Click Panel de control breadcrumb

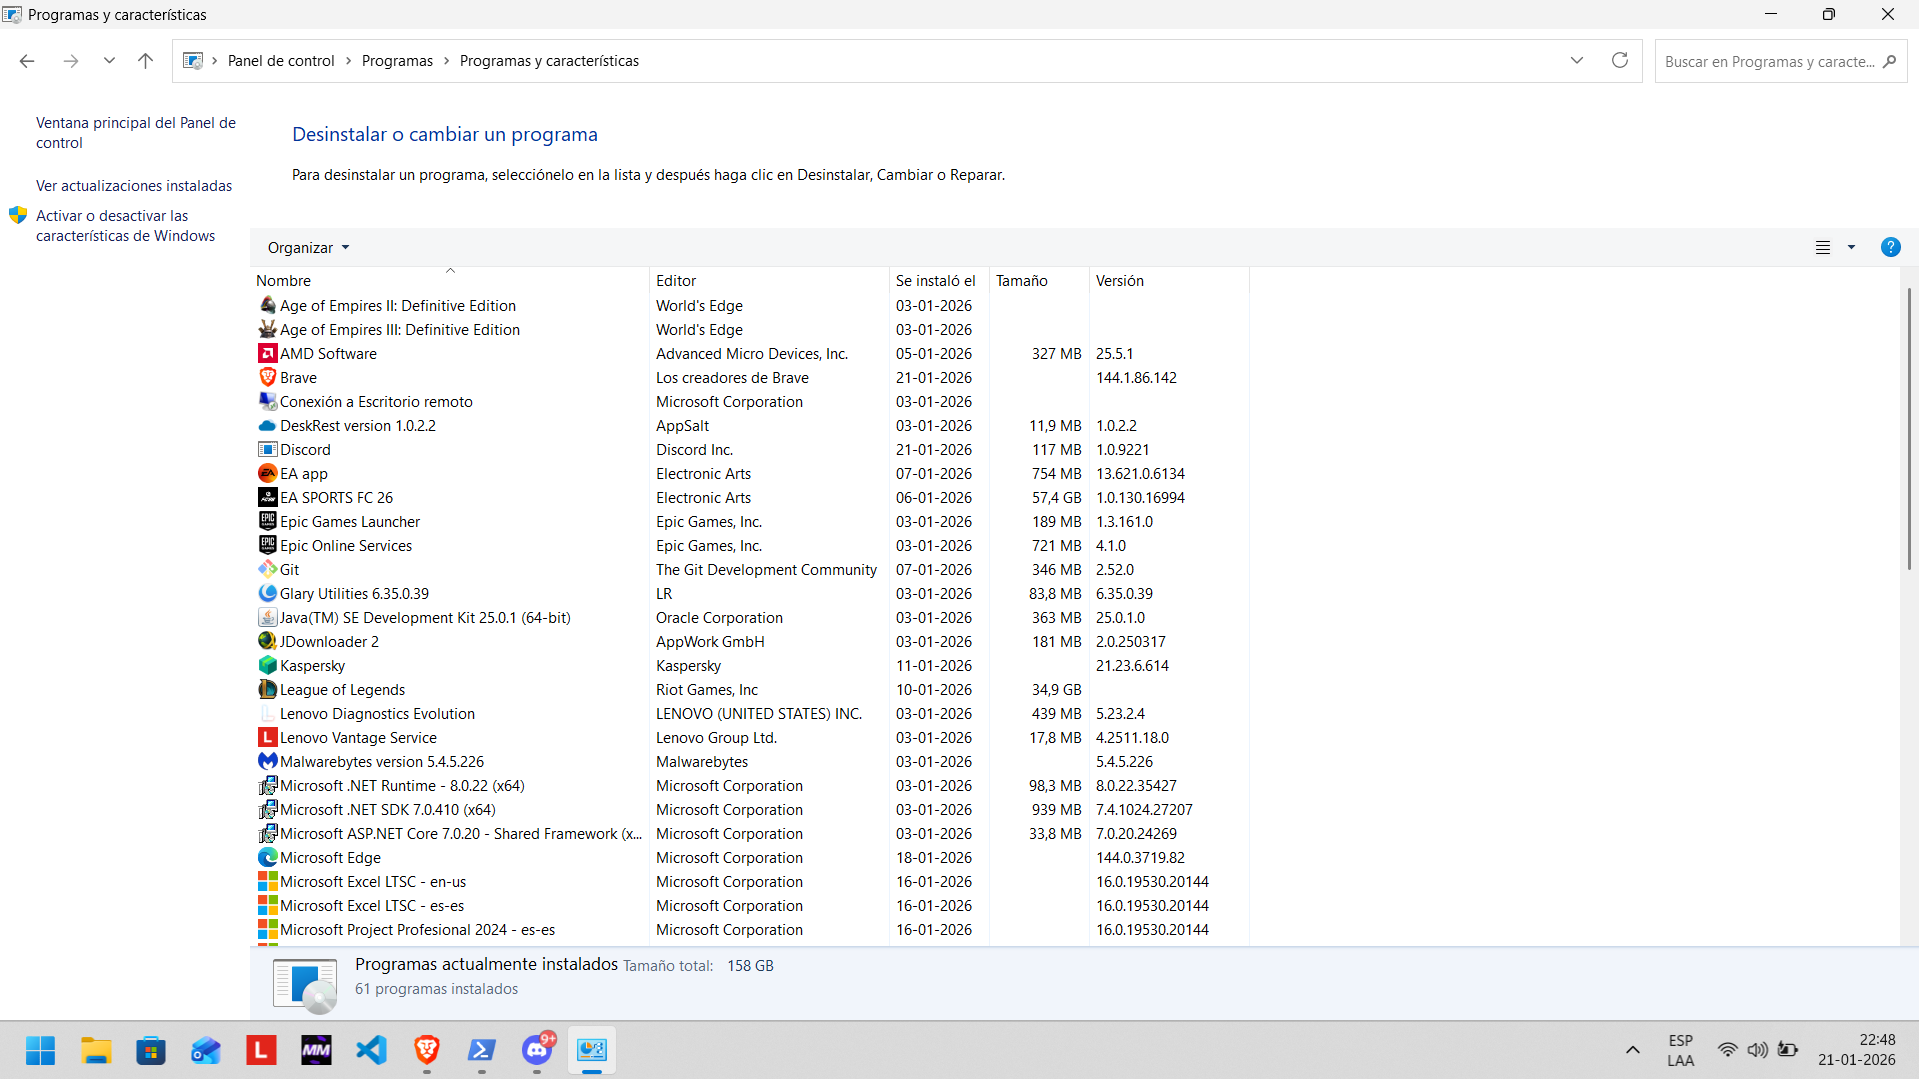(281, 61)
